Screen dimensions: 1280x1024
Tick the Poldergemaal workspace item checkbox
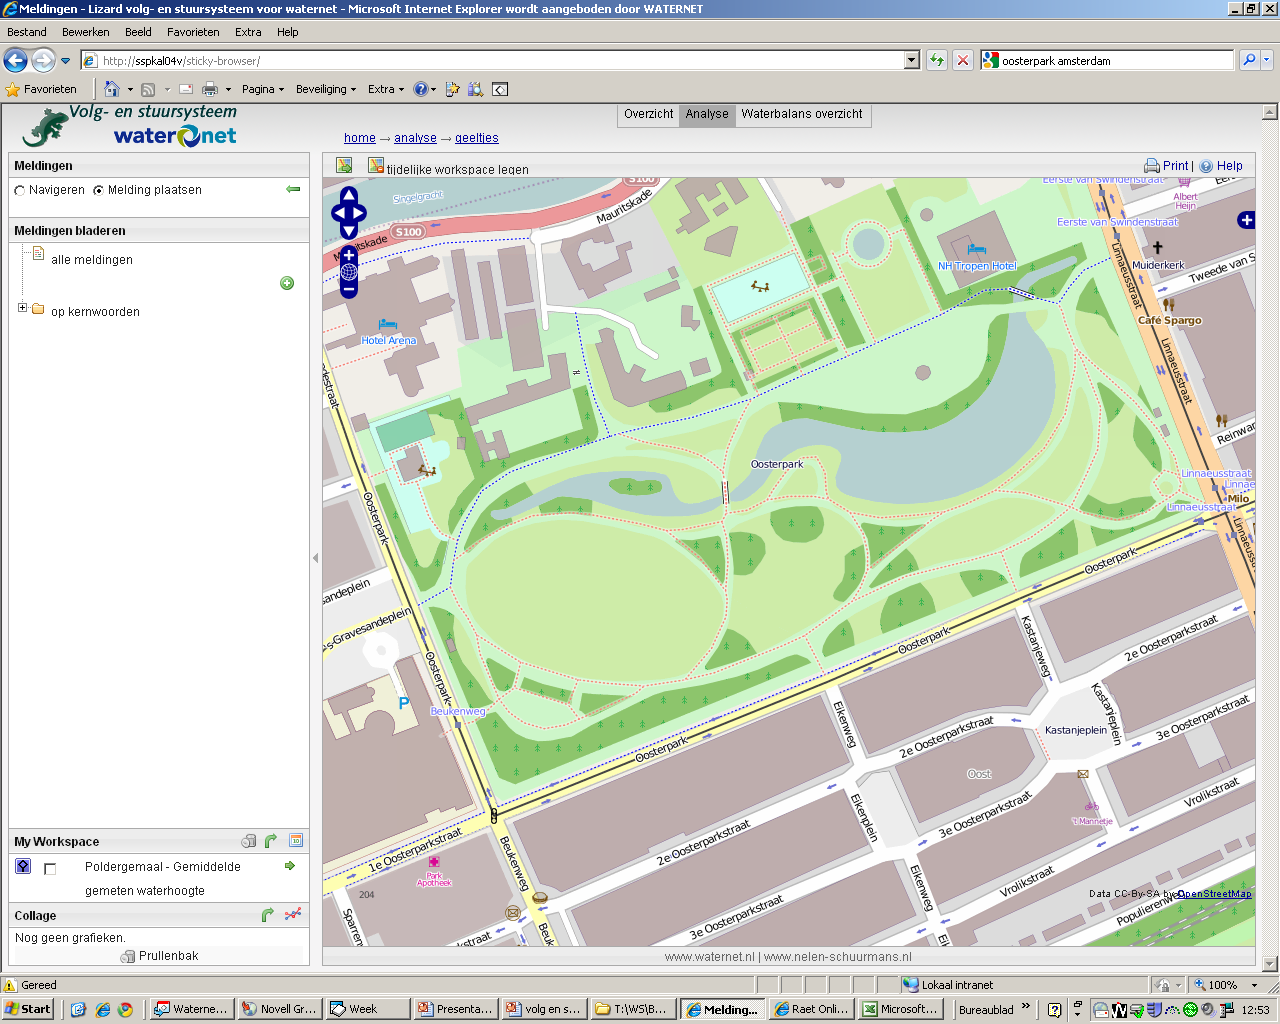click(50, 869)
